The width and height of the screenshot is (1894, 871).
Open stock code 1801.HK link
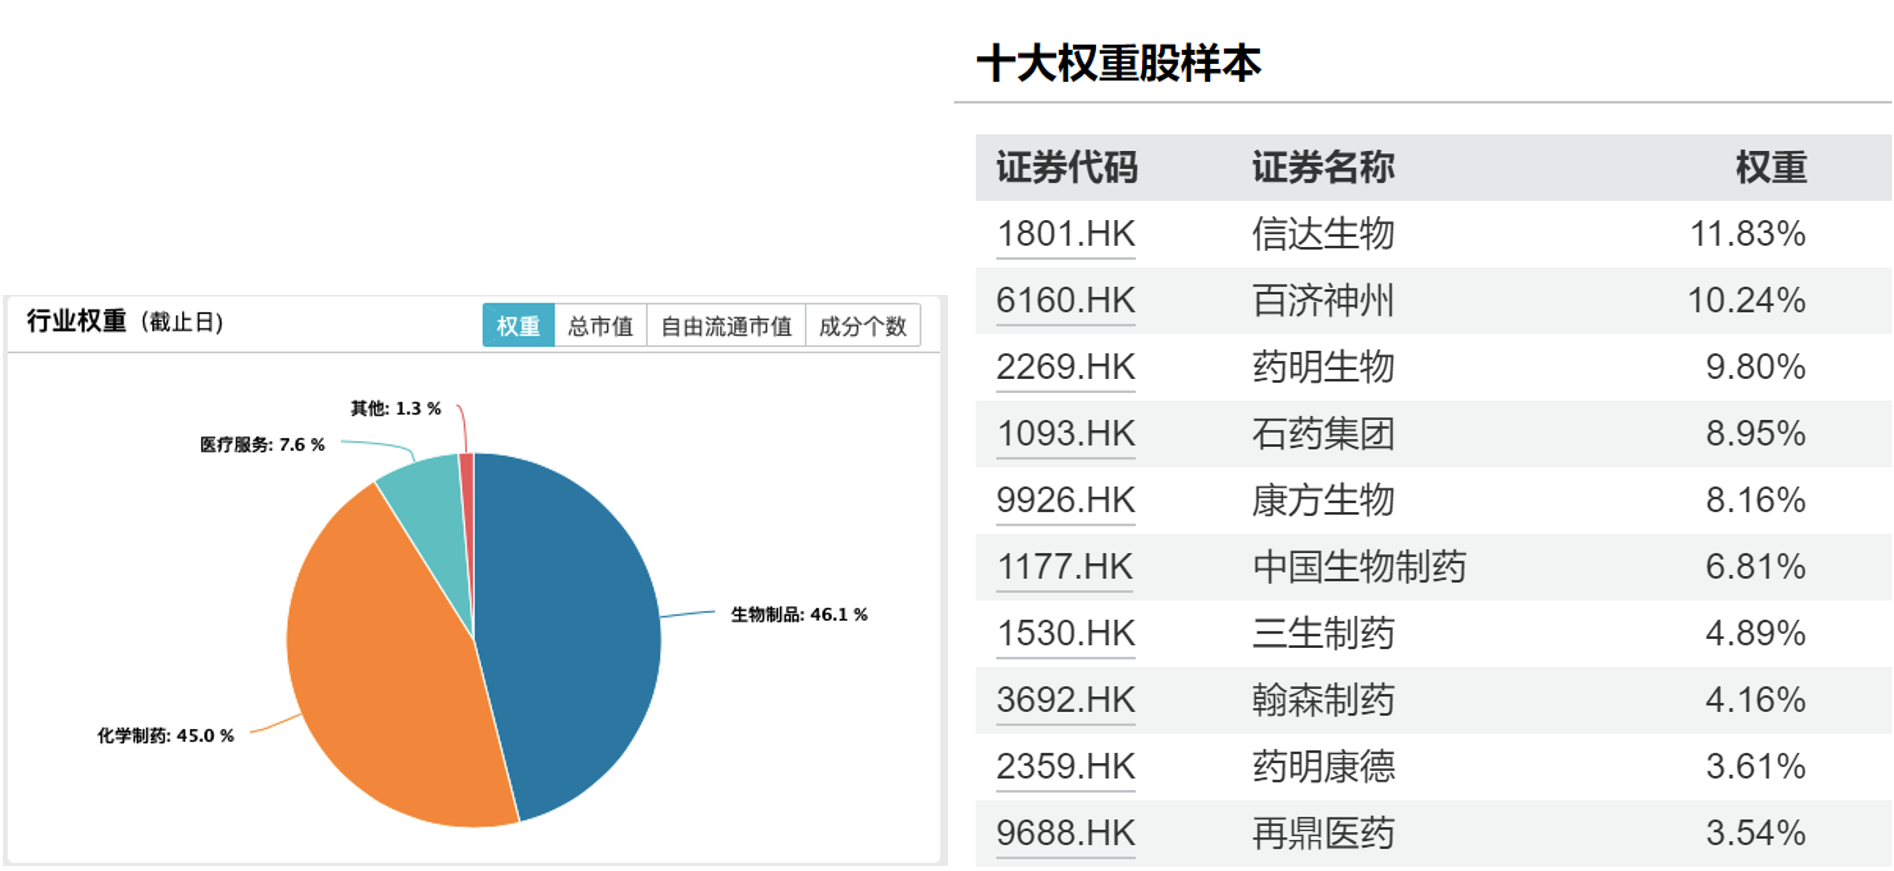[x=1066, y=234]
